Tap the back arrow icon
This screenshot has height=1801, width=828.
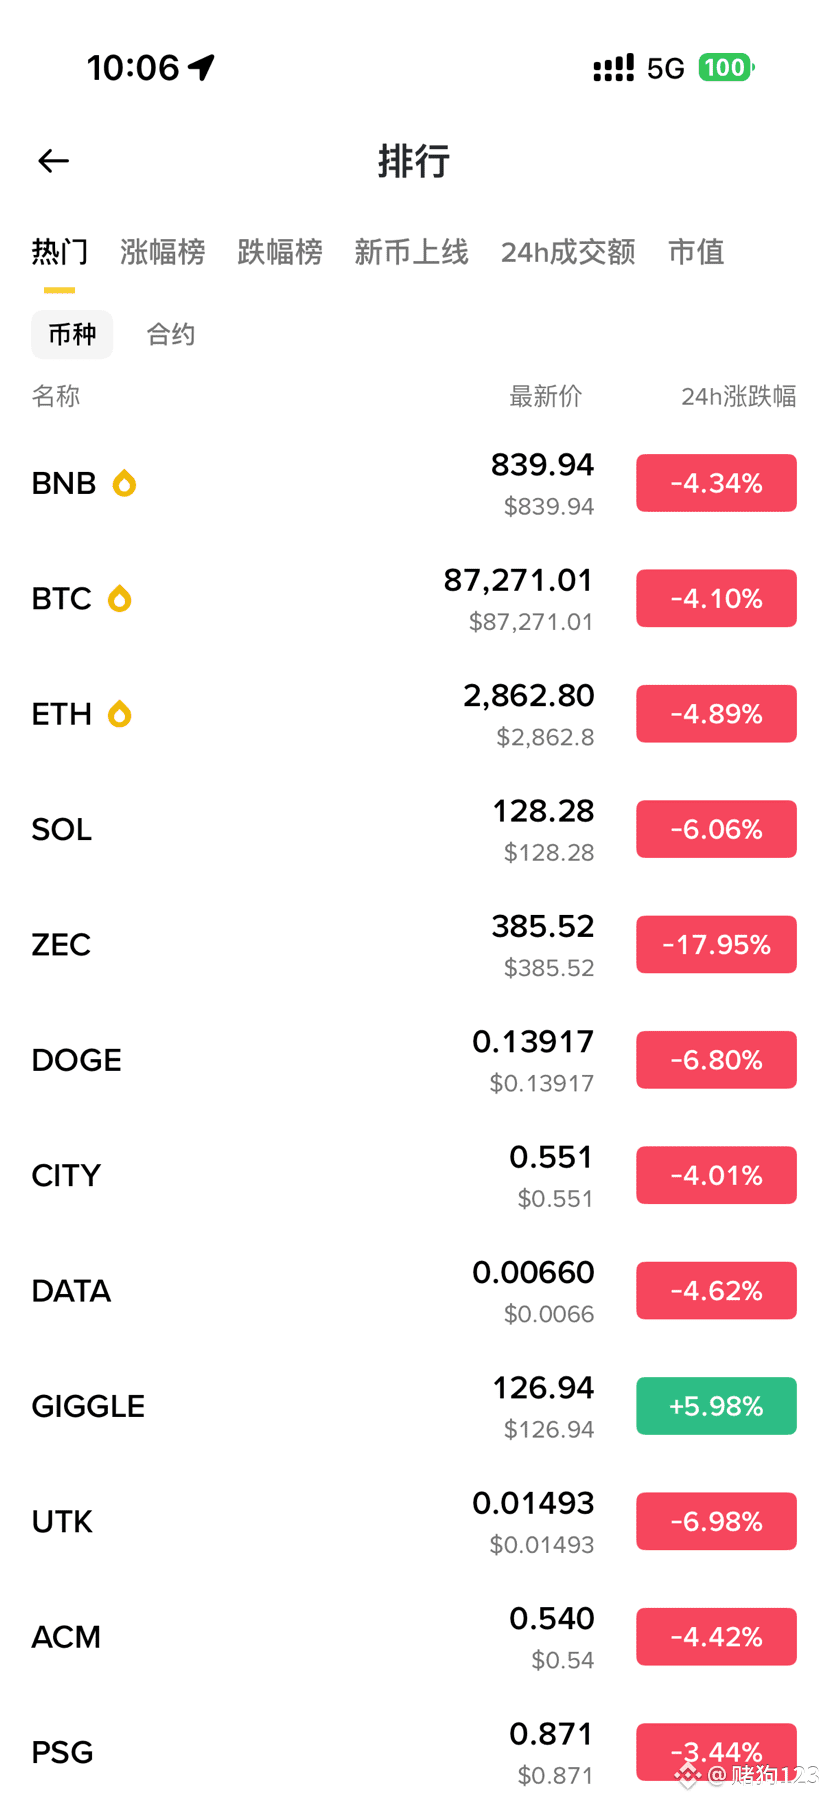point(54,161)
